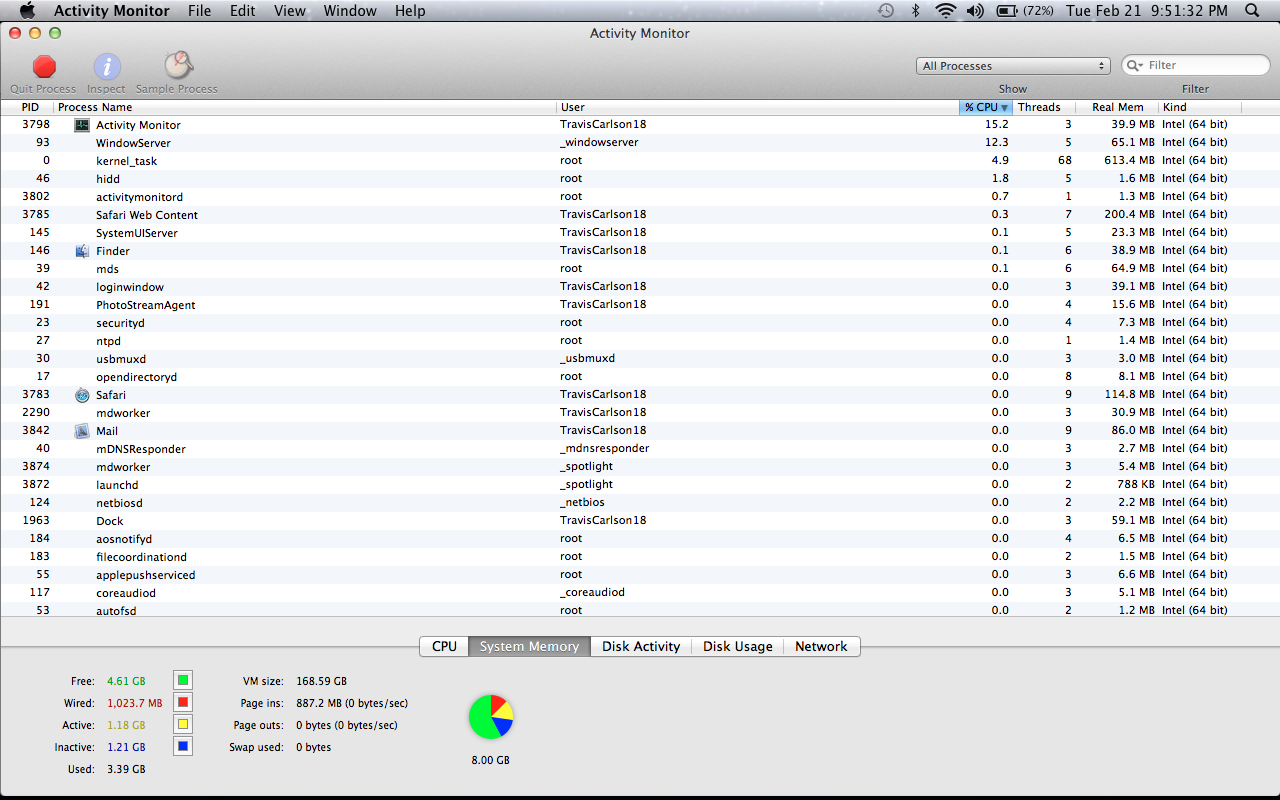Click into the Filter search field

pos(1196,65)
